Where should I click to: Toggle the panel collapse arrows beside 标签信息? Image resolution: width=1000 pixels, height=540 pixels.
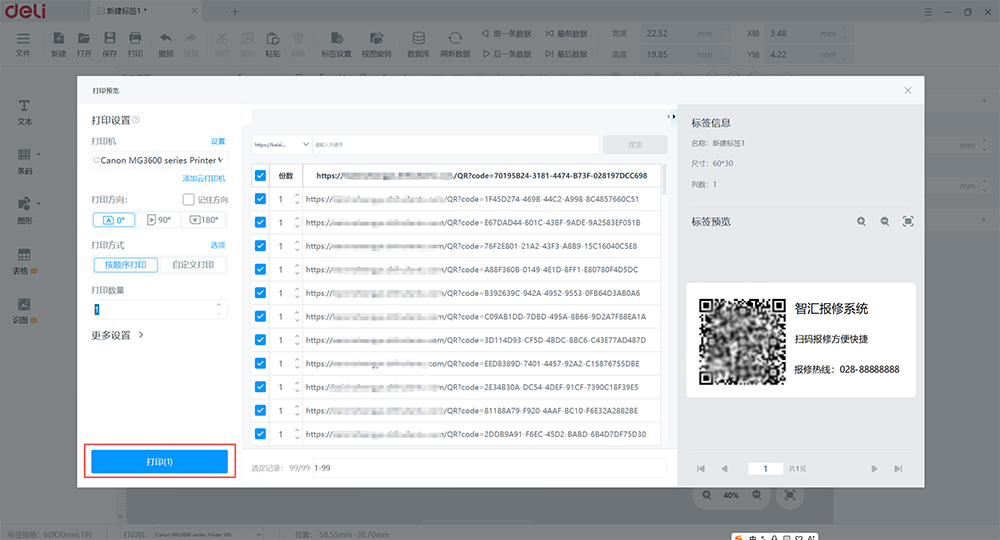coord(671,117)
